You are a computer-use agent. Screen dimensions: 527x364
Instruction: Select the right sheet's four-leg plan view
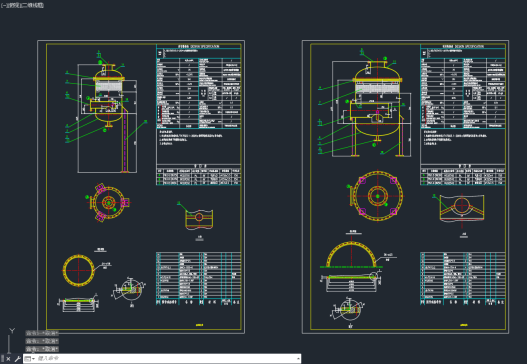click(x=377, y=196)
